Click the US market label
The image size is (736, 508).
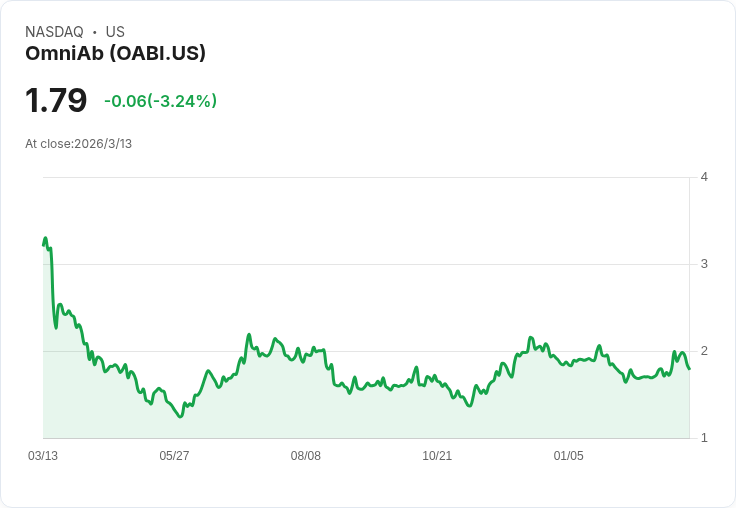[x=115, y=32]
